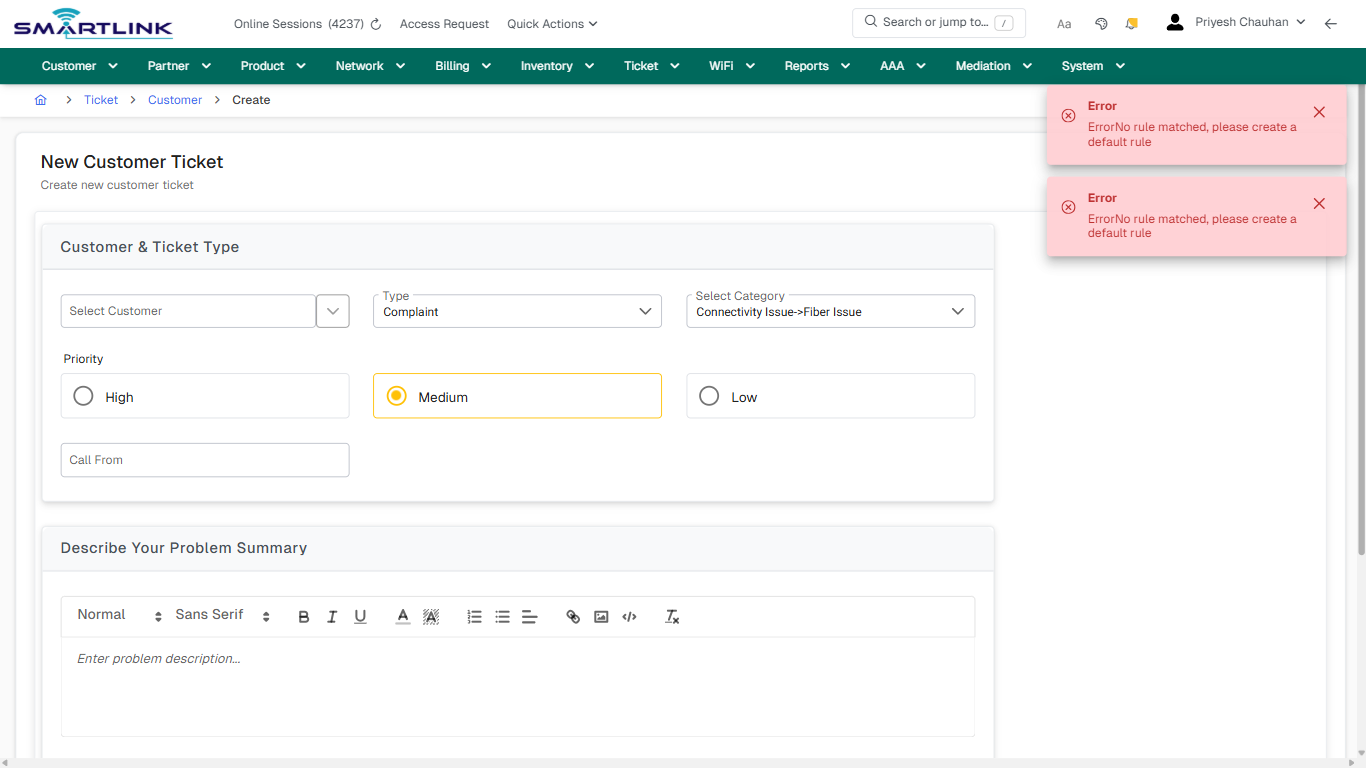The height and width of the screenshot is (768, 1366).
Task: Dismiss the first Error notification
Action: point(1319,112)
